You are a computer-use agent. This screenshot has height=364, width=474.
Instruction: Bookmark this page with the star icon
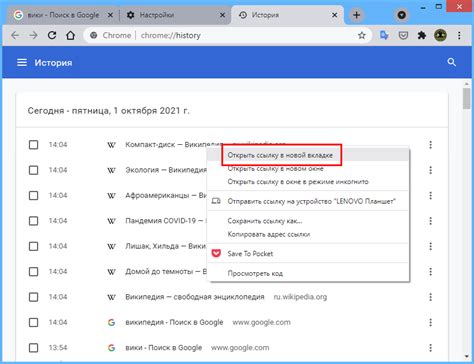362,35
